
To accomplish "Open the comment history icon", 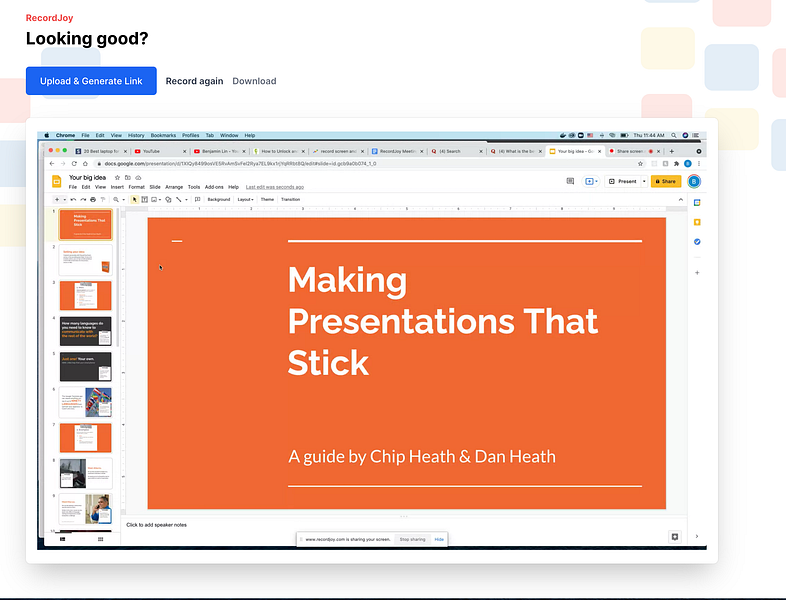I will point(570,181).
